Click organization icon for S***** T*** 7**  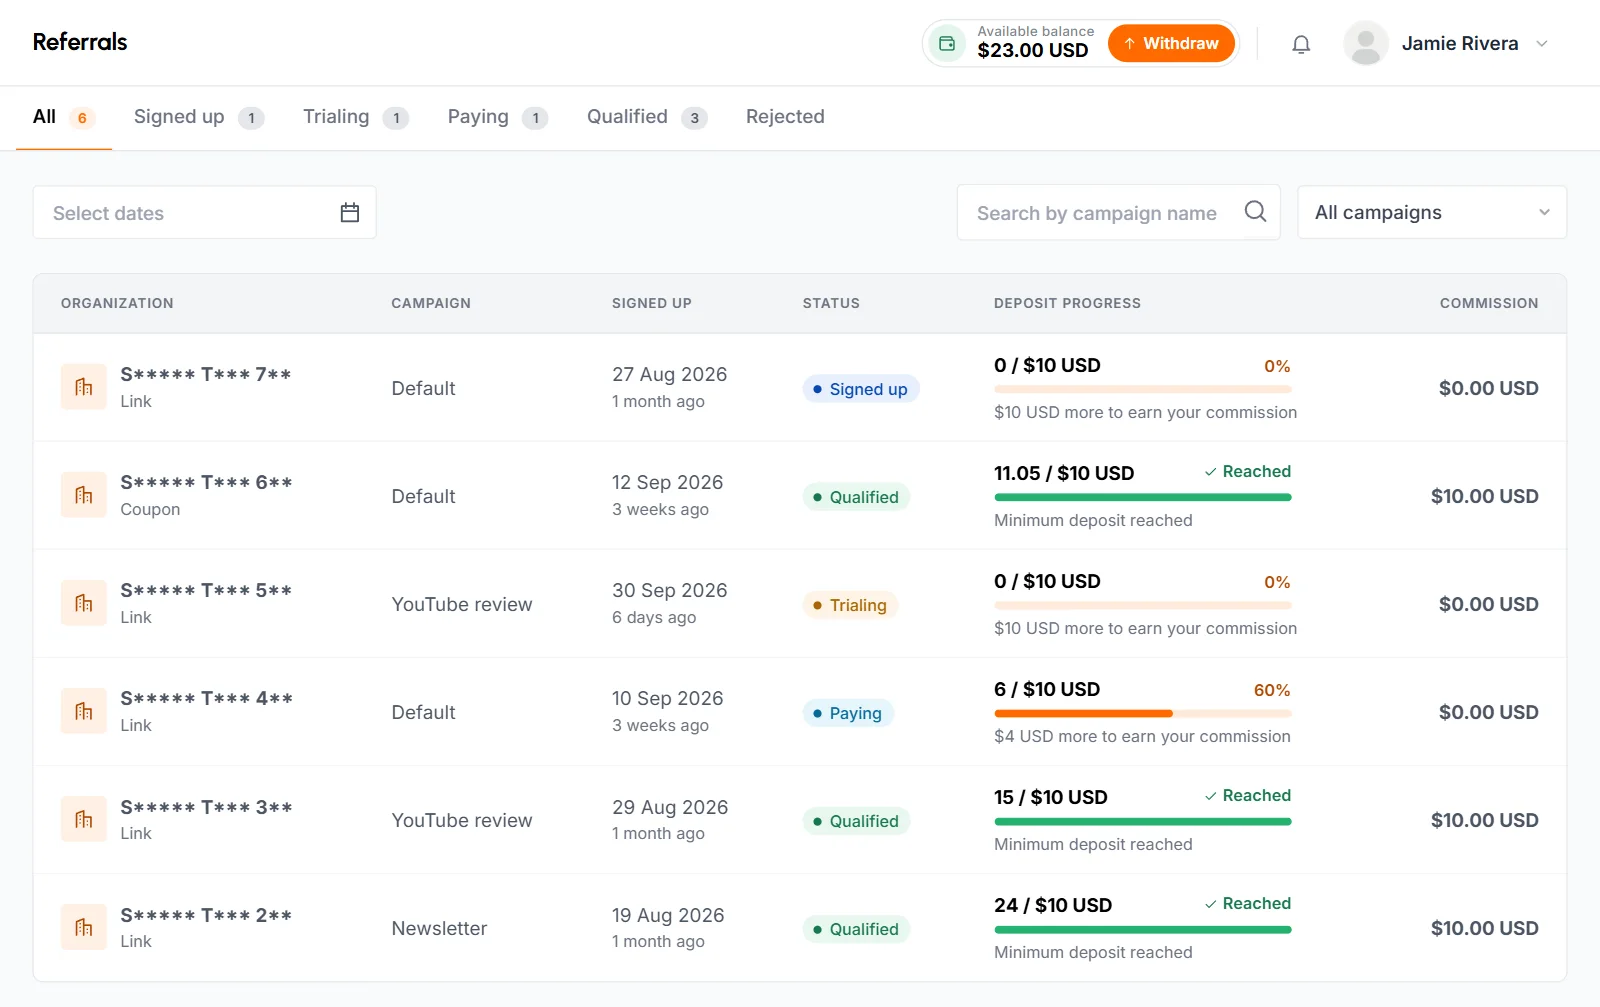pyautogui.click(x=84, y=387)
